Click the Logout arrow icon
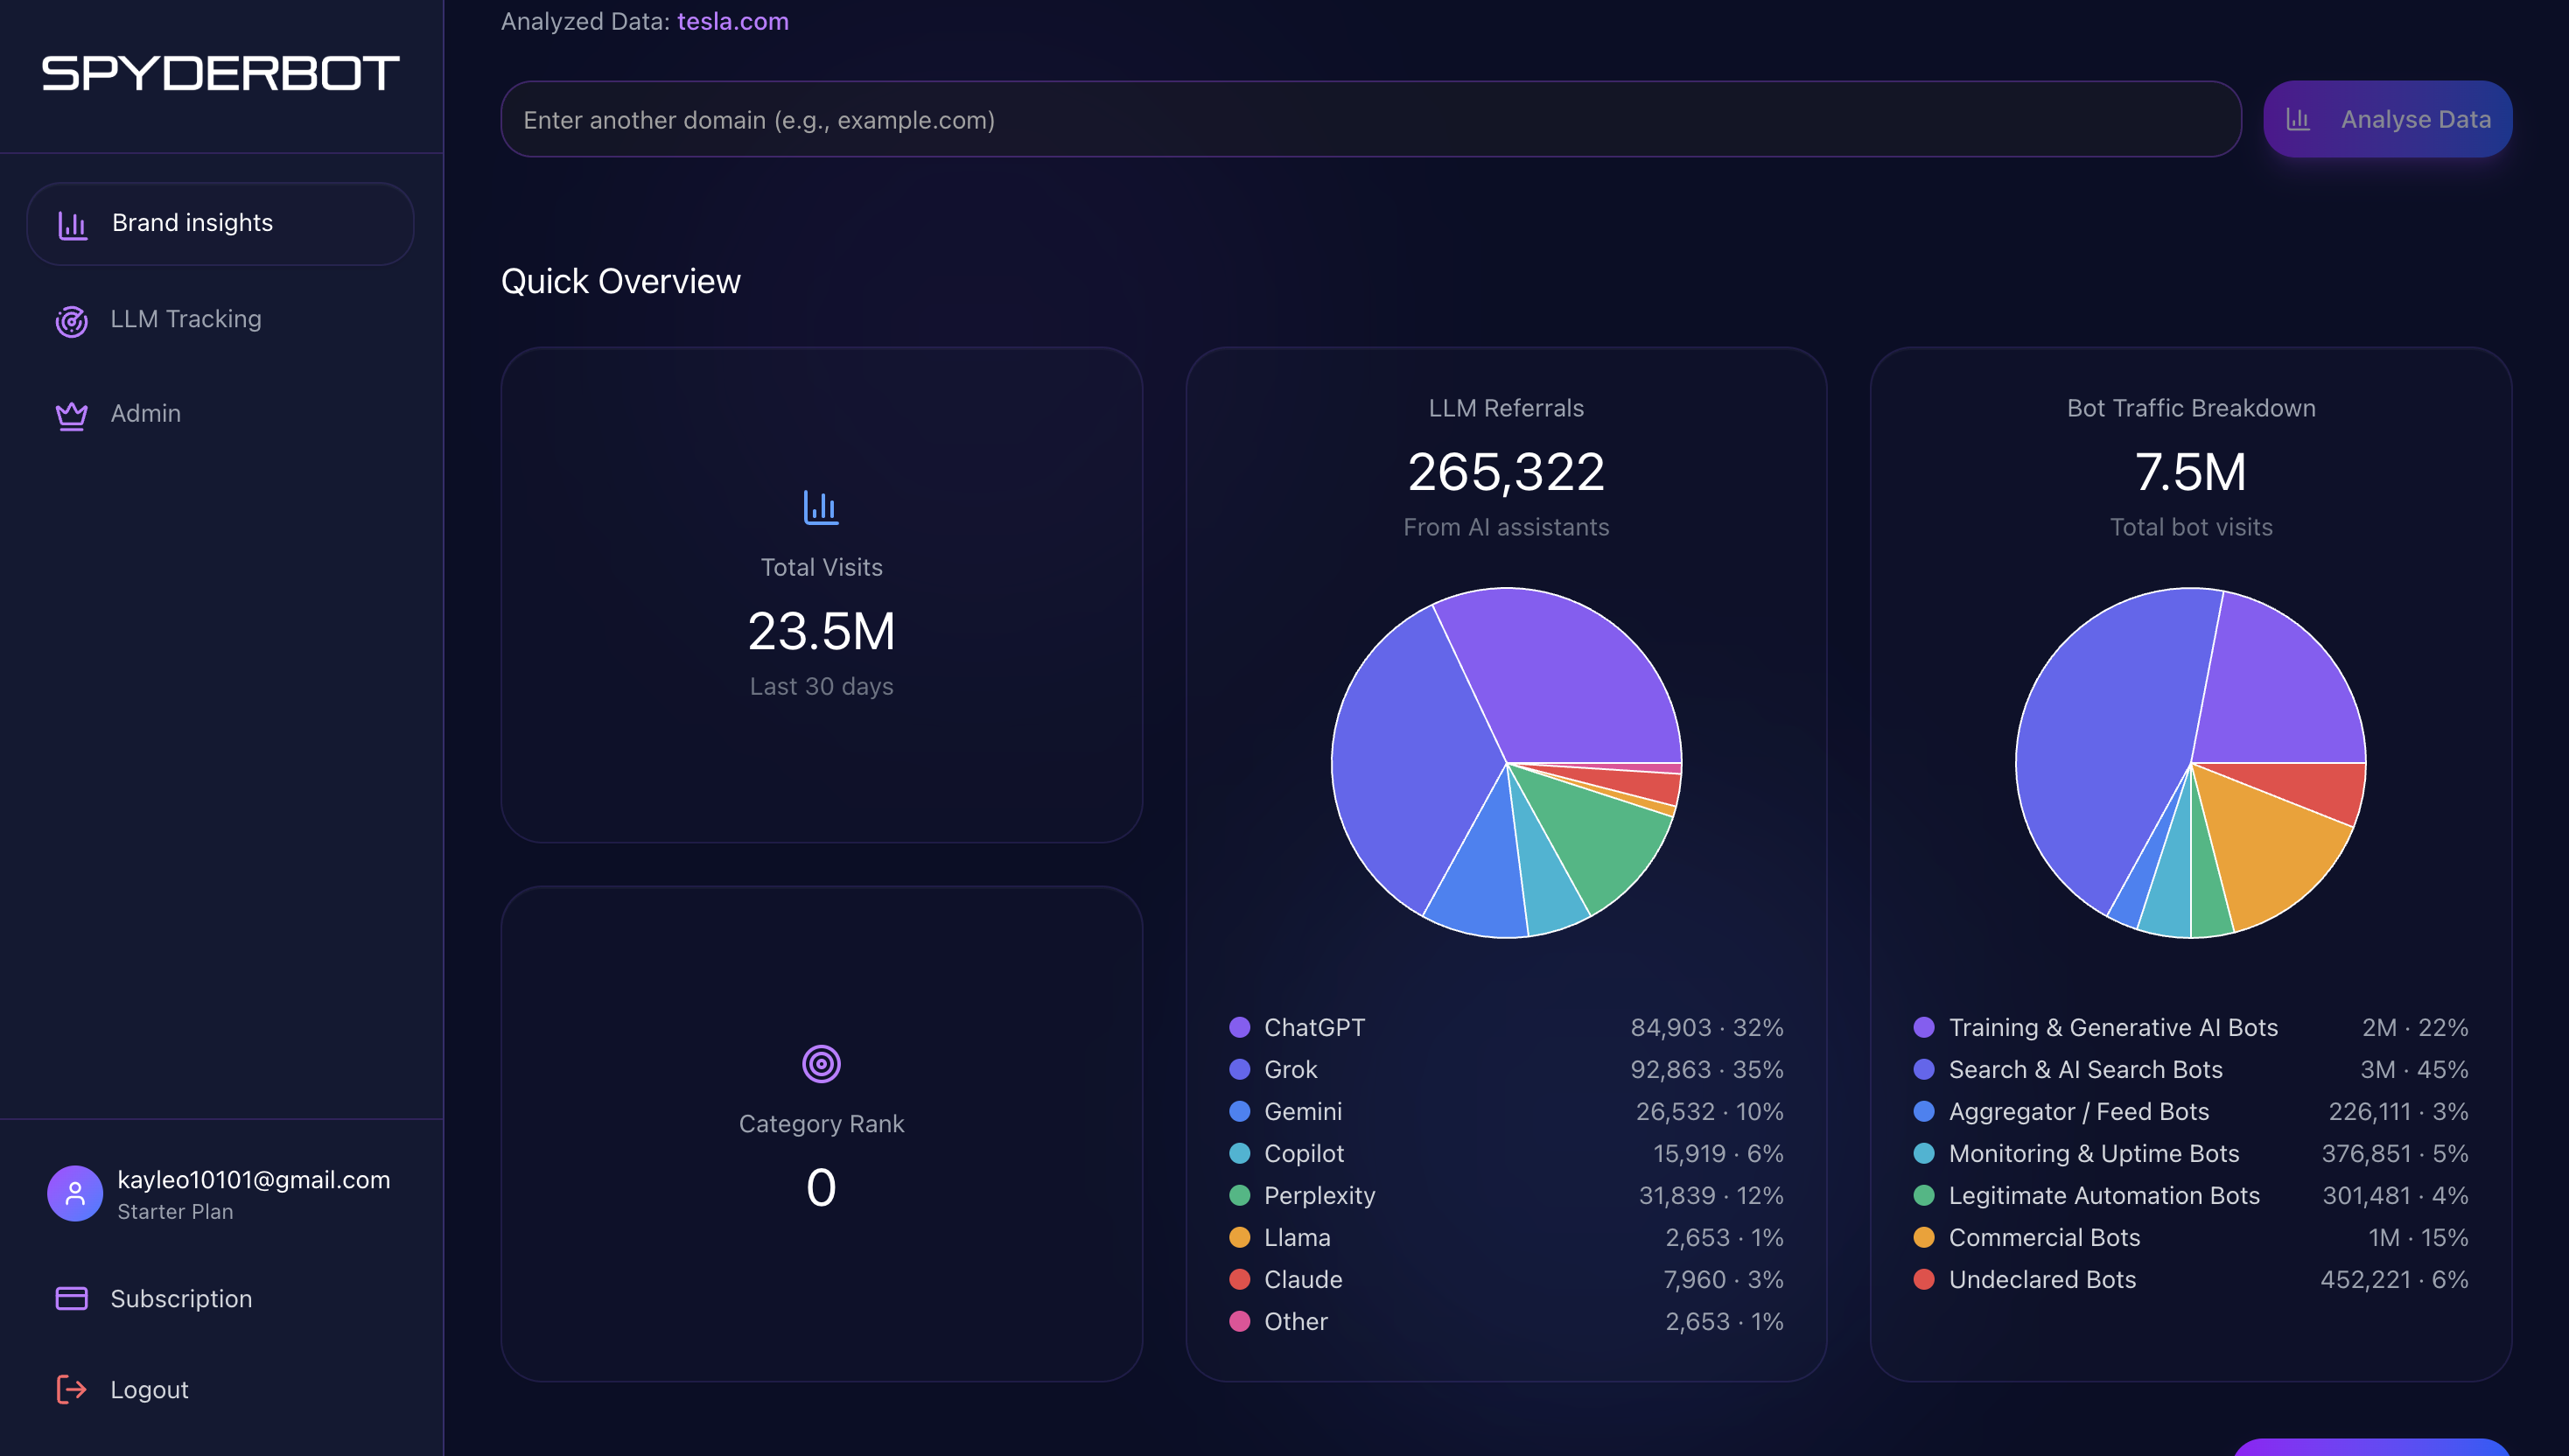This screenshot has width=2569, height=1456. (x=72, y=1389)
